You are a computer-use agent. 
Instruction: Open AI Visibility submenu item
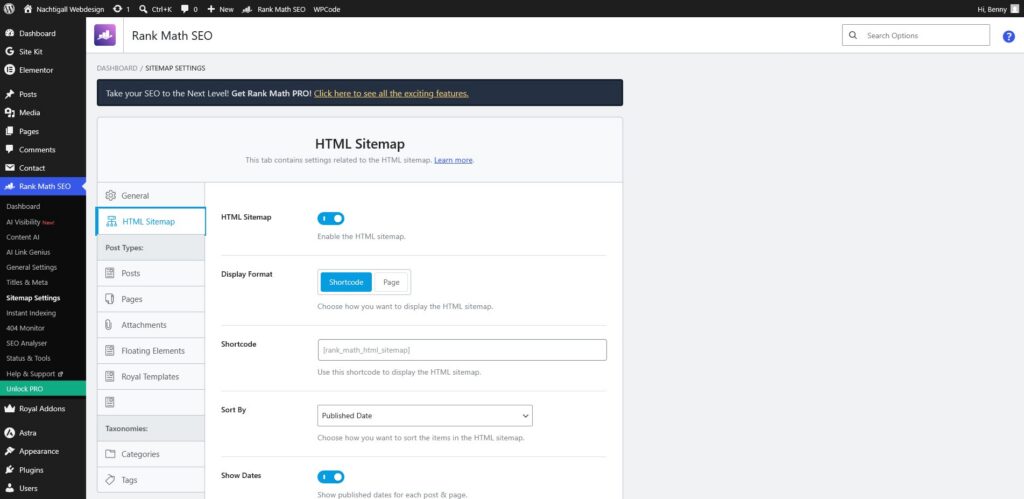(30, 222)
